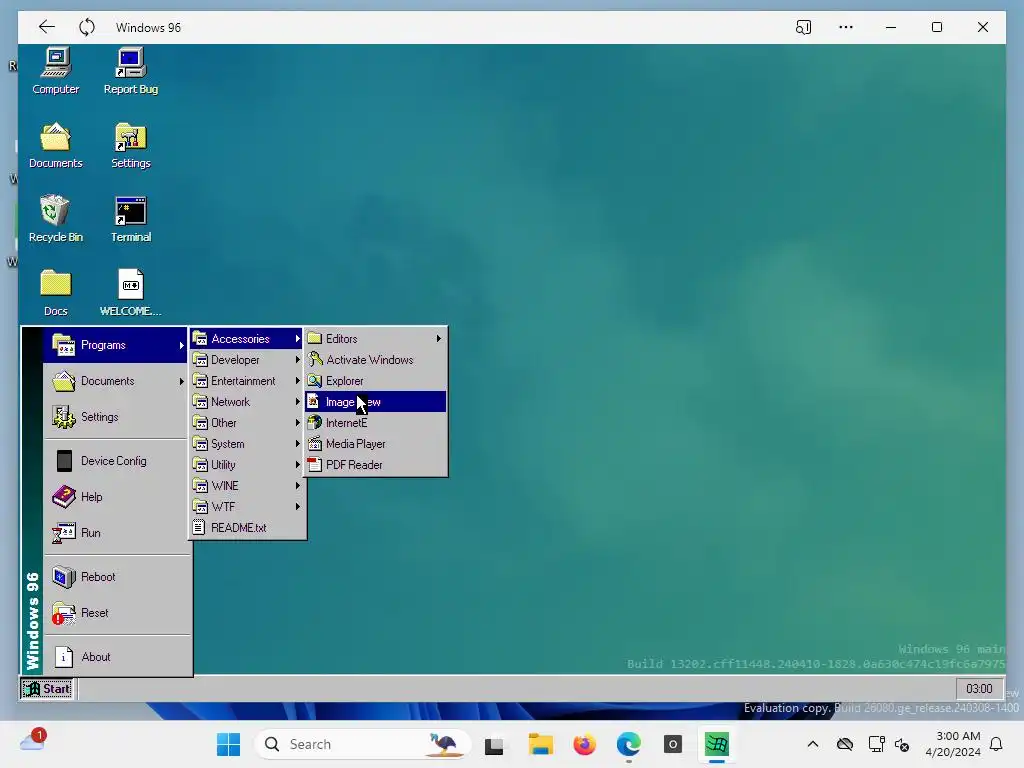Expand the Accessories program folder

(x=247, y=338)
